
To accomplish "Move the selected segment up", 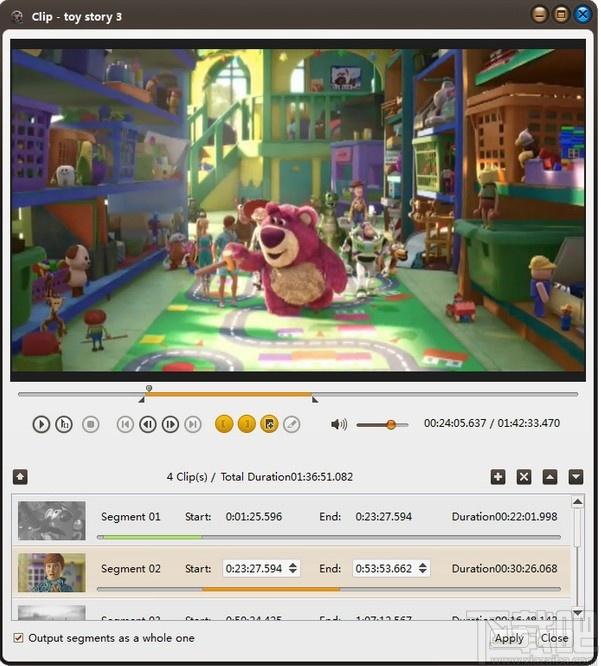I will pyautogui.click(x=549, y=477).
